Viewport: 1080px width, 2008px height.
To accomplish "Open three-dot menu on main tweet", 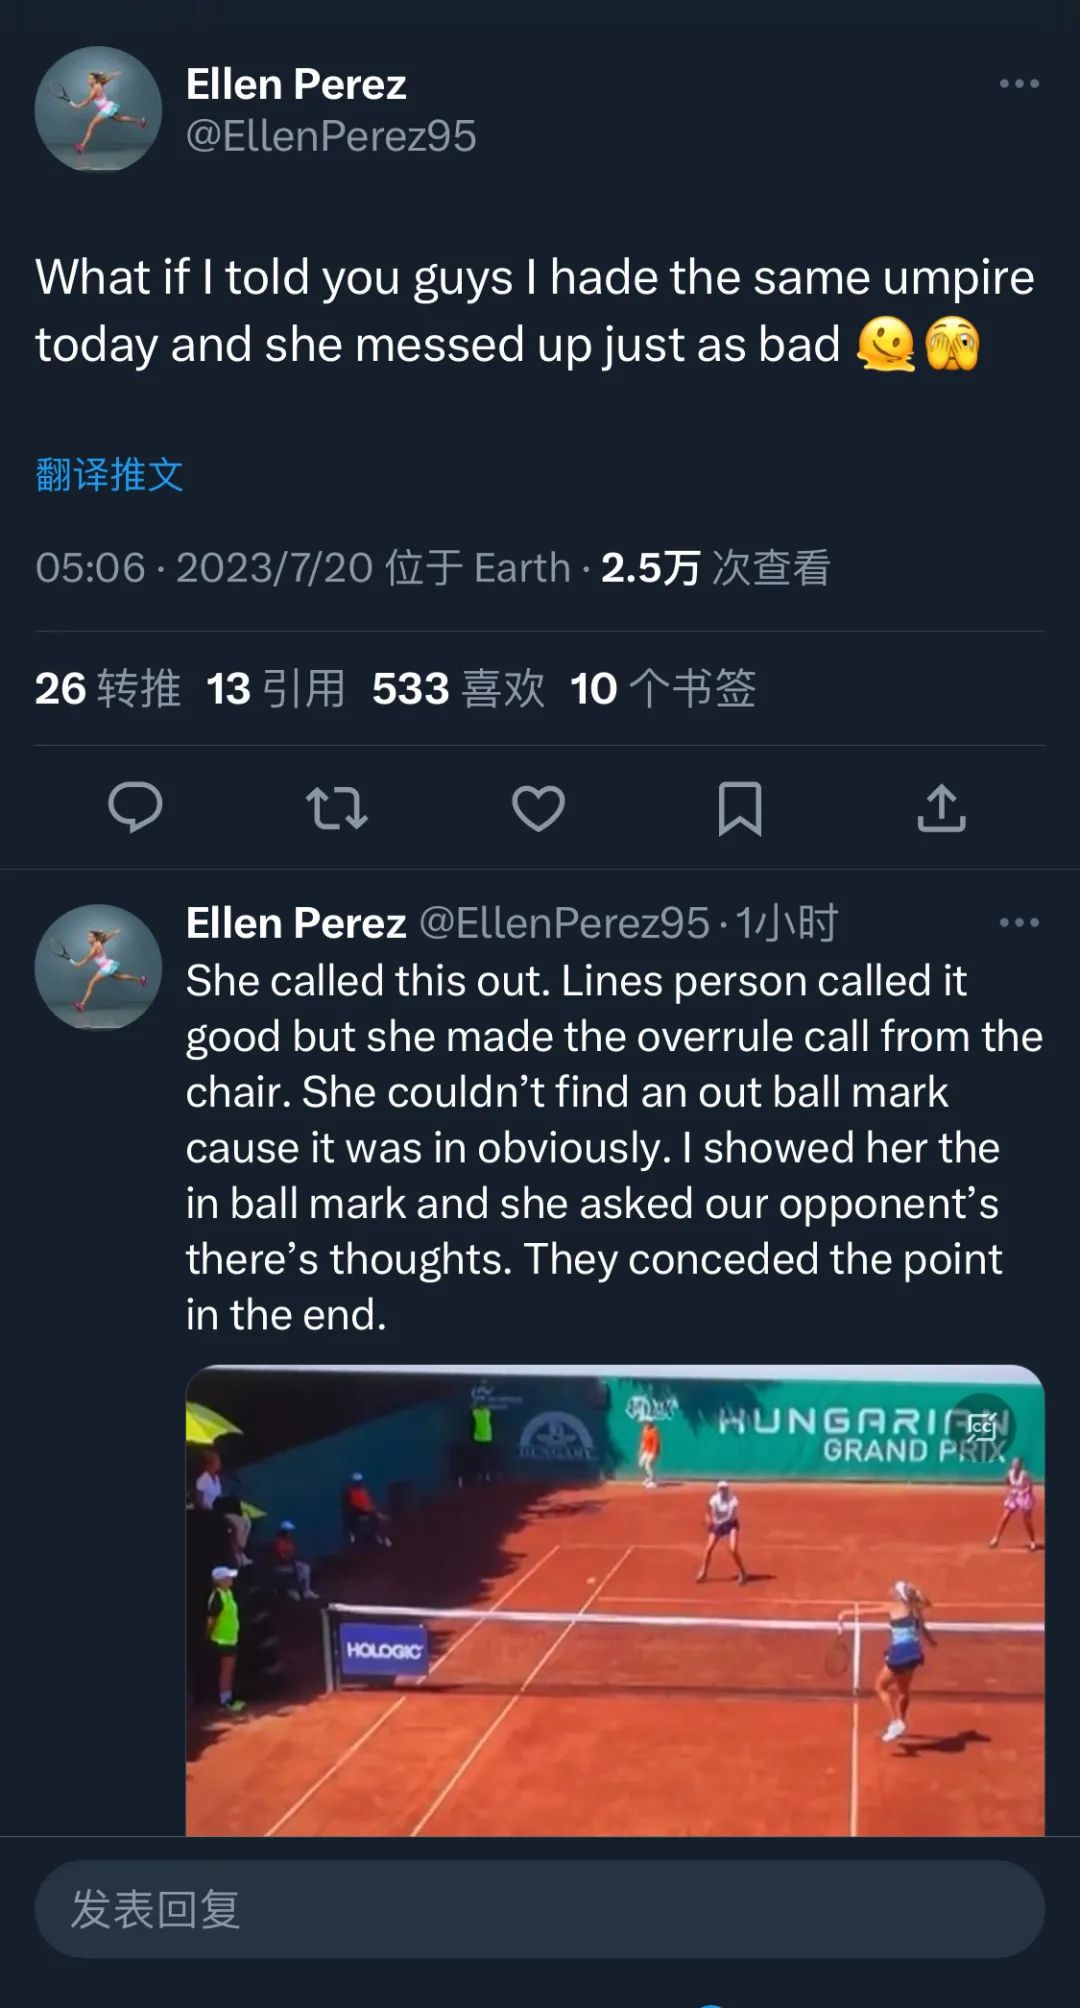I will (x=1019, y=84).
